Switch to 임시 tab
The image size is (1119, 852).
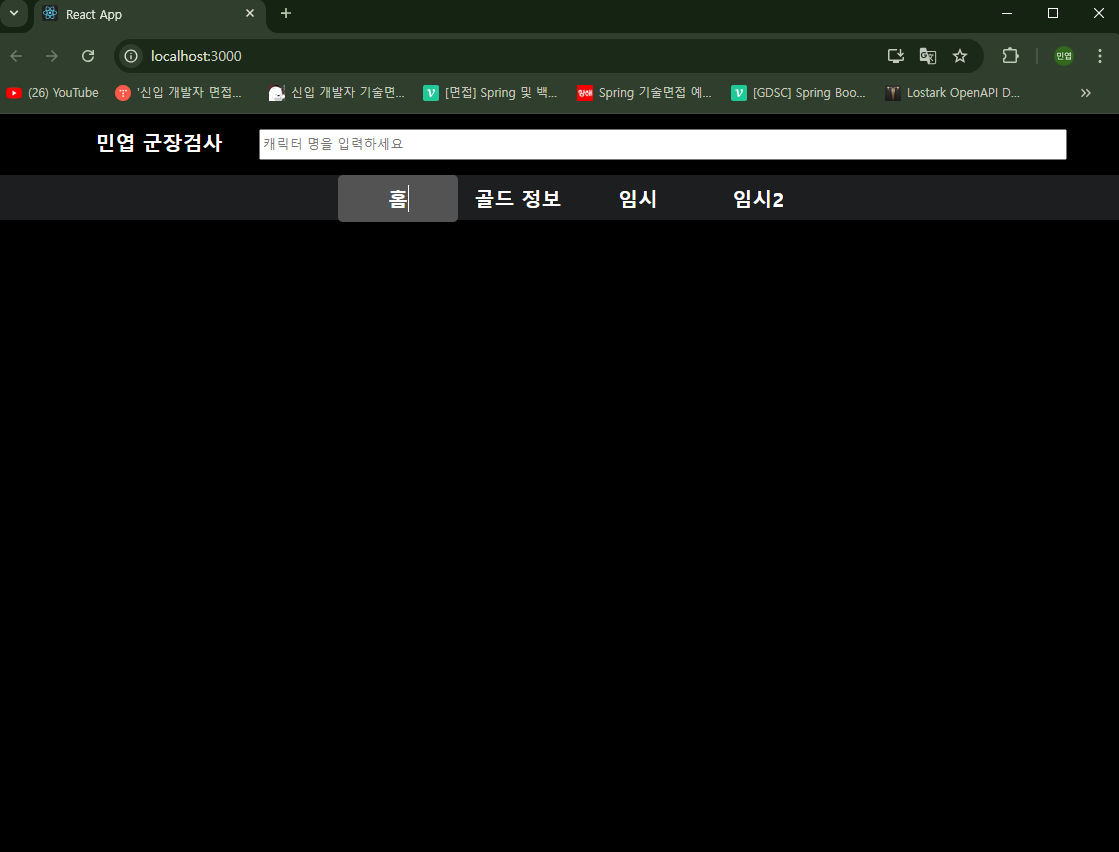(637, 198)
